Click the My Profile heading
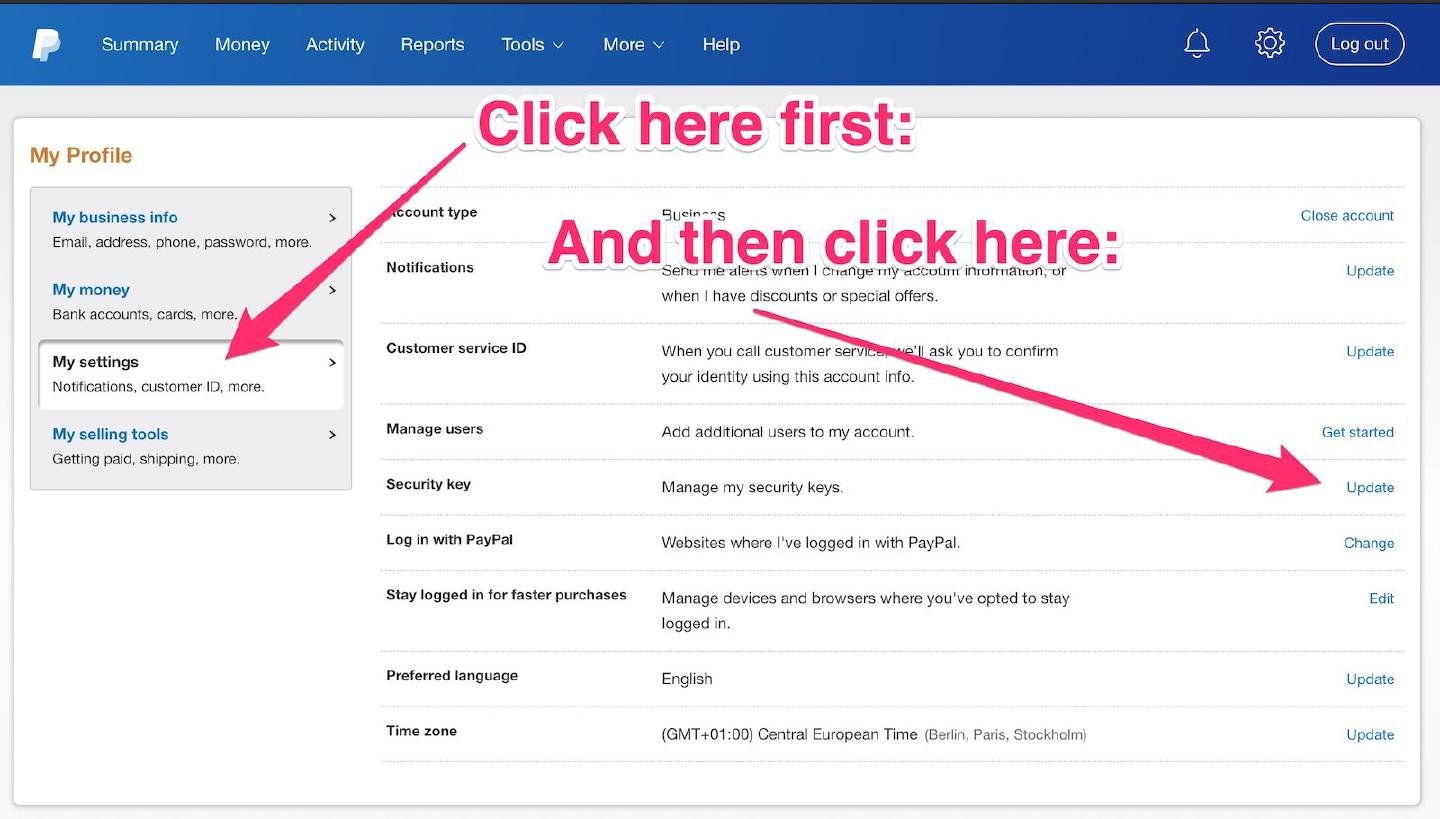The image size is (1440, 819). click(81, 155)
